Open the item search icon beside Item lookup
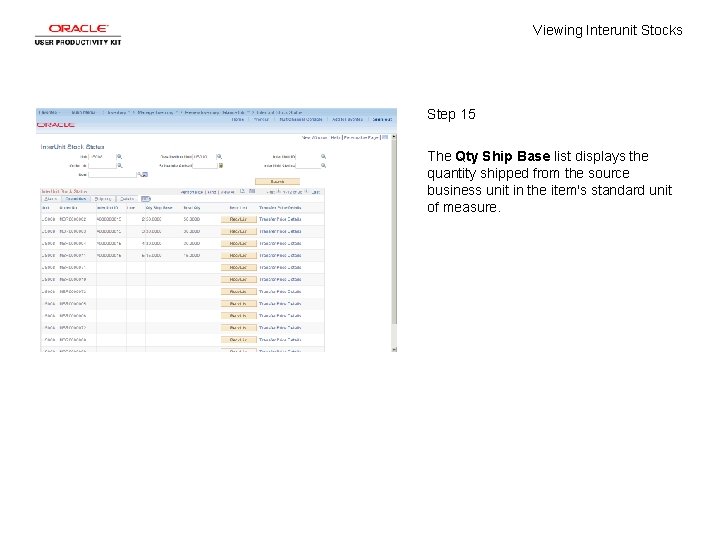 point(145,174)
